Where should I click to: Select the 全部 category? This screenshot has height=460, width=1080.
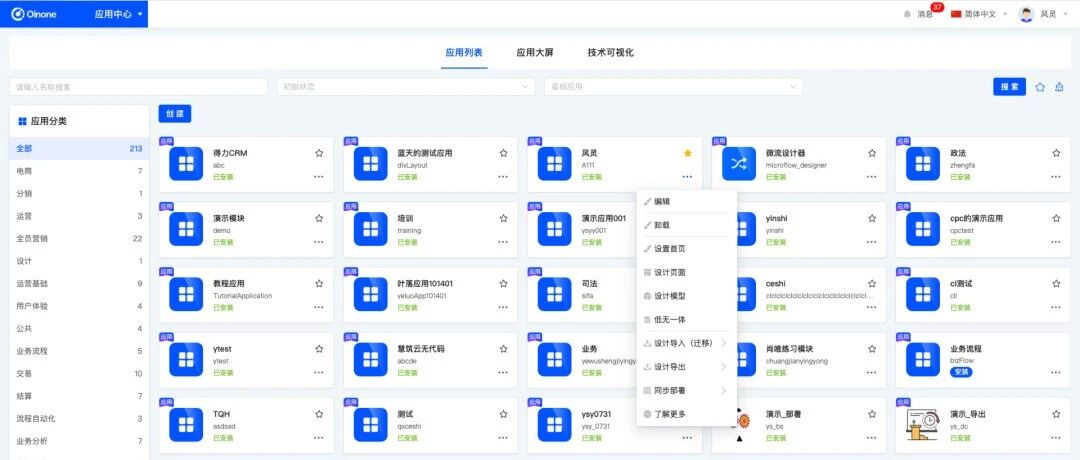point(79,148)
